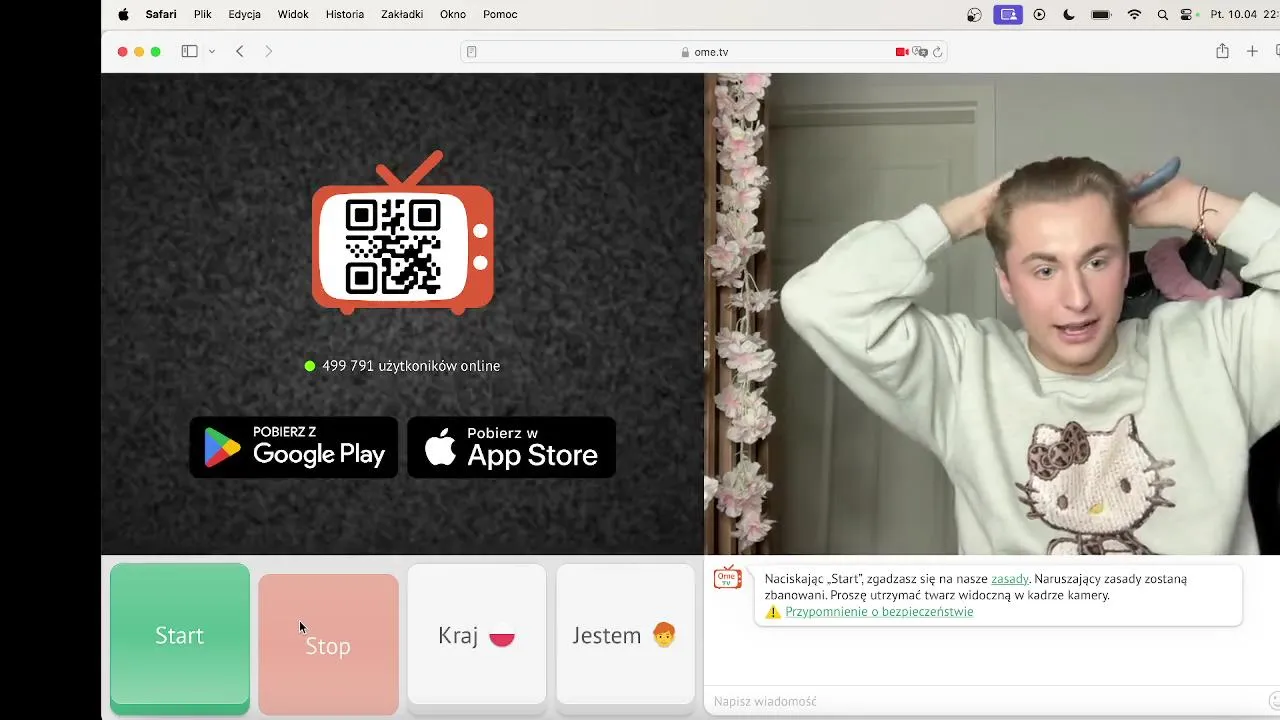Image resolution: width=1280 pixels, height=720 pixels.
Task: Go back with the back arrow
Action: (x=240, y=51)
